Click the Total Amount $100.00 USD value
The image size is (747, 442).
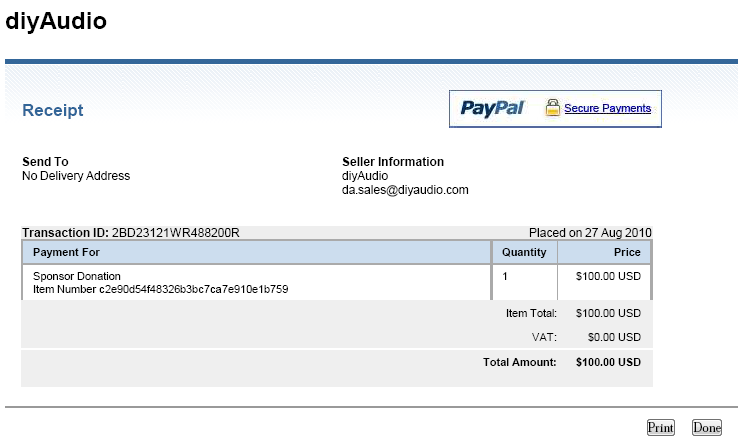coord(608,362)
